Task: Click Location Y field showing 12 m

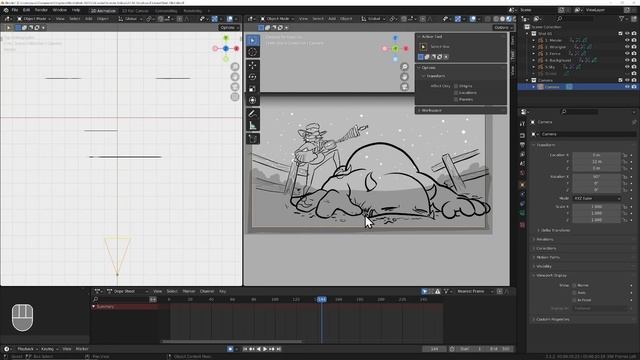Action: (597, 162)
